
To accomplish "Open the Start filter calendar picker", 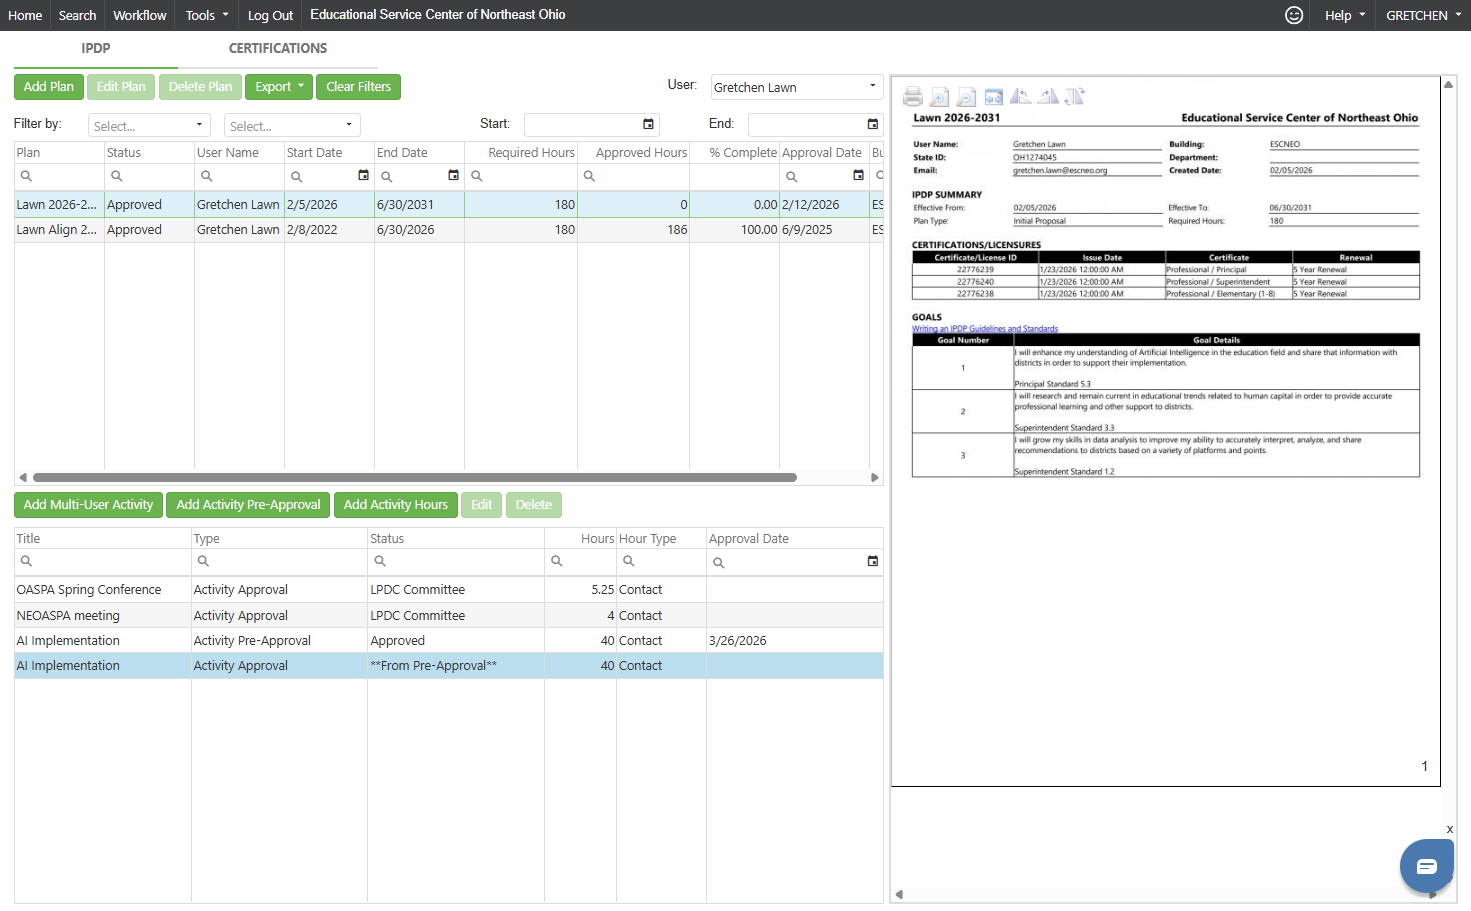I will pos(648,124).
